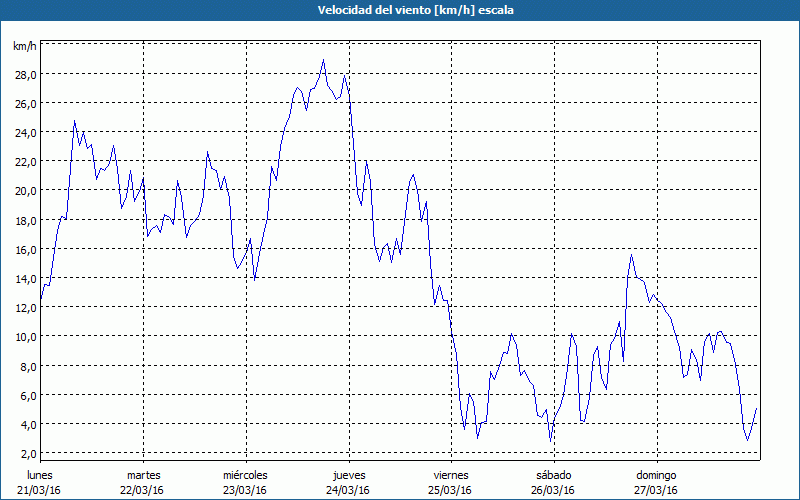The image size is (800, 500).
Task: Select the 28,0 y-axis tick label
Action: (x=25, y=74)
